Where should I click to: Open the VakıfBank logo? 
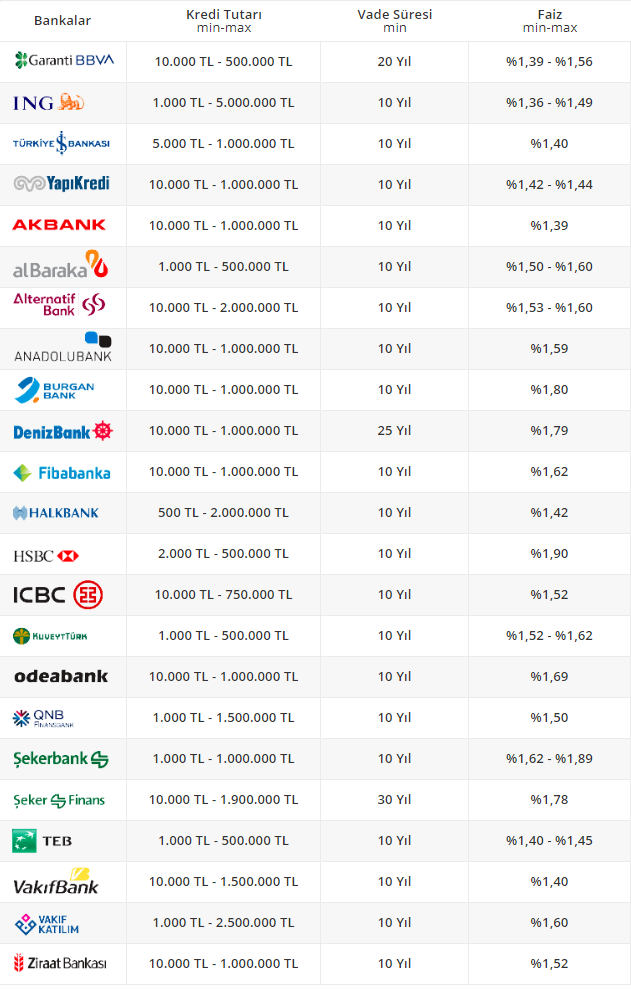pos(56,882)
